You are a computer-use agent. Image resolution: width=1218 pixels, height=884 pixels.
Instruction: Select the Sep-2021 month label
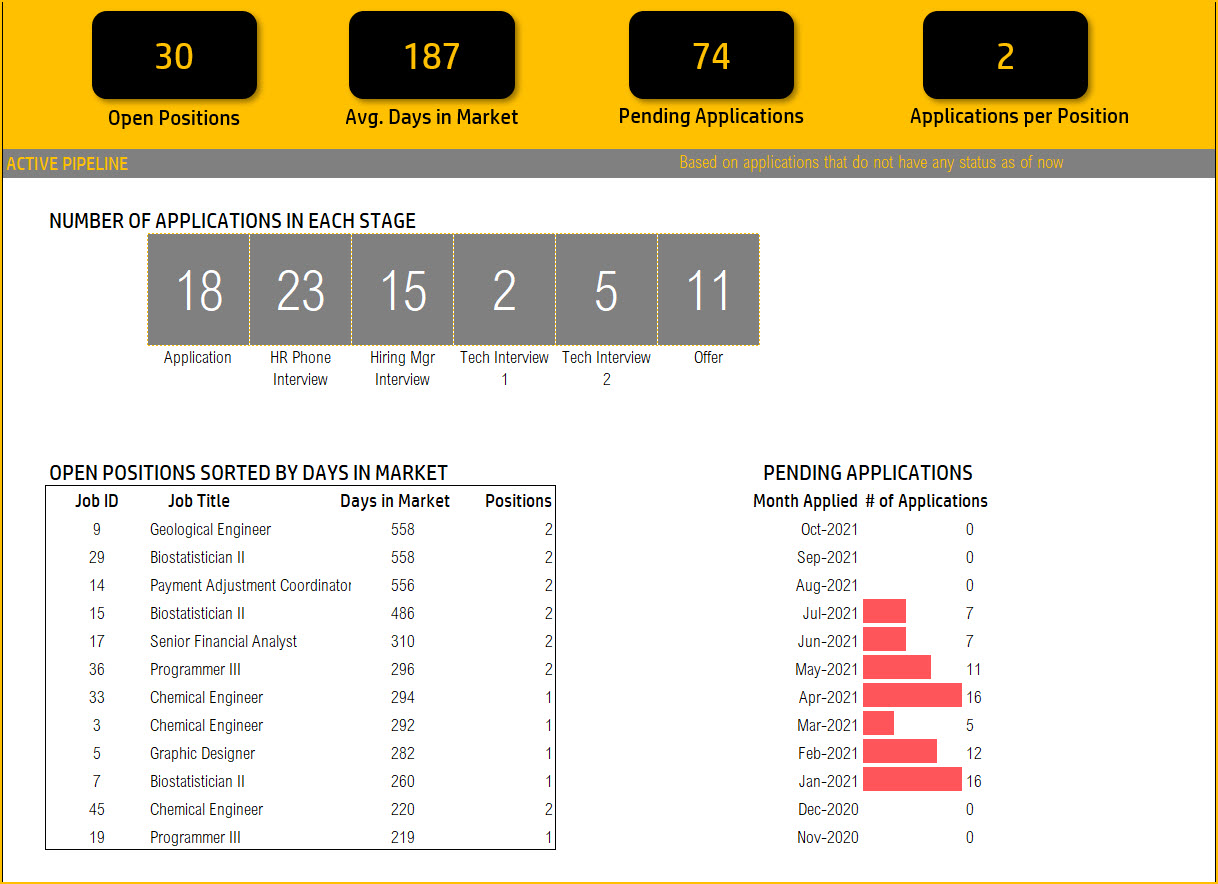[x=827, y=557]
